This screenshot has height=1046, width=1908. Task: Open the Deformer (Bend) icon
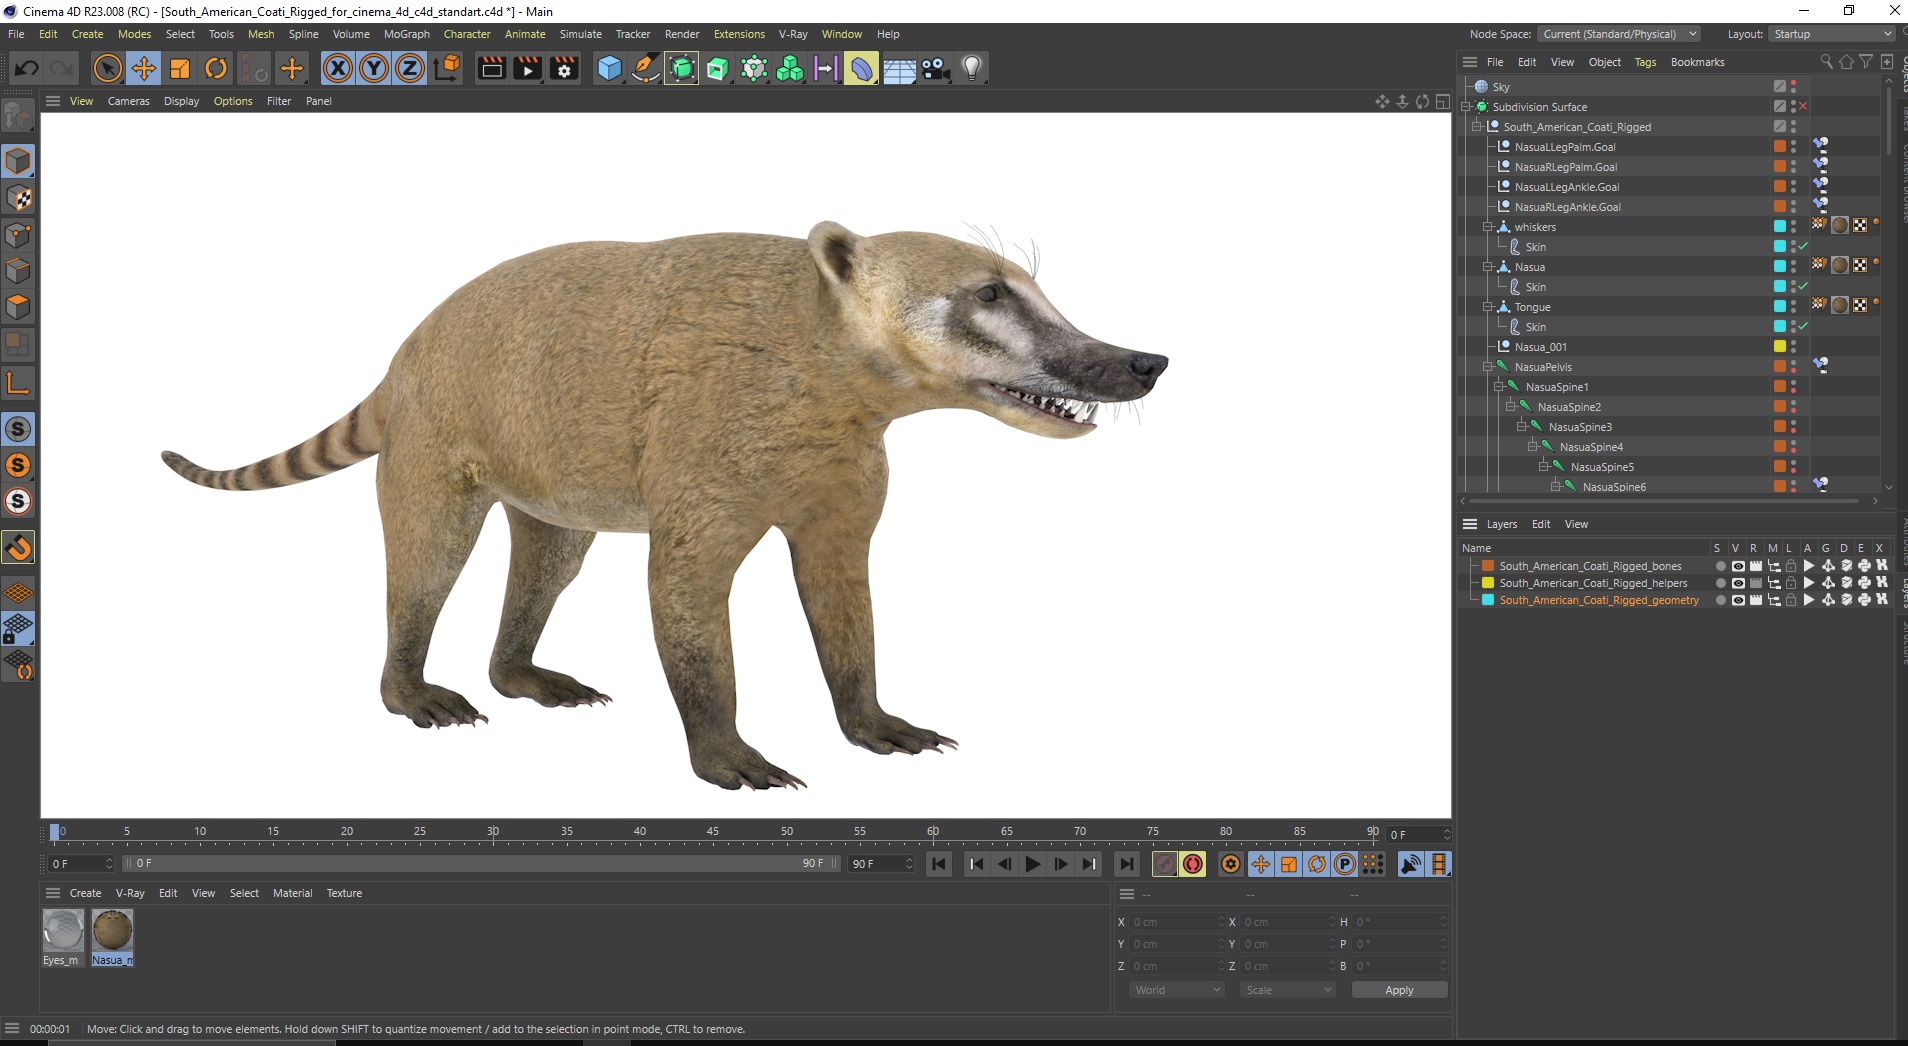(x=861, y=68)
